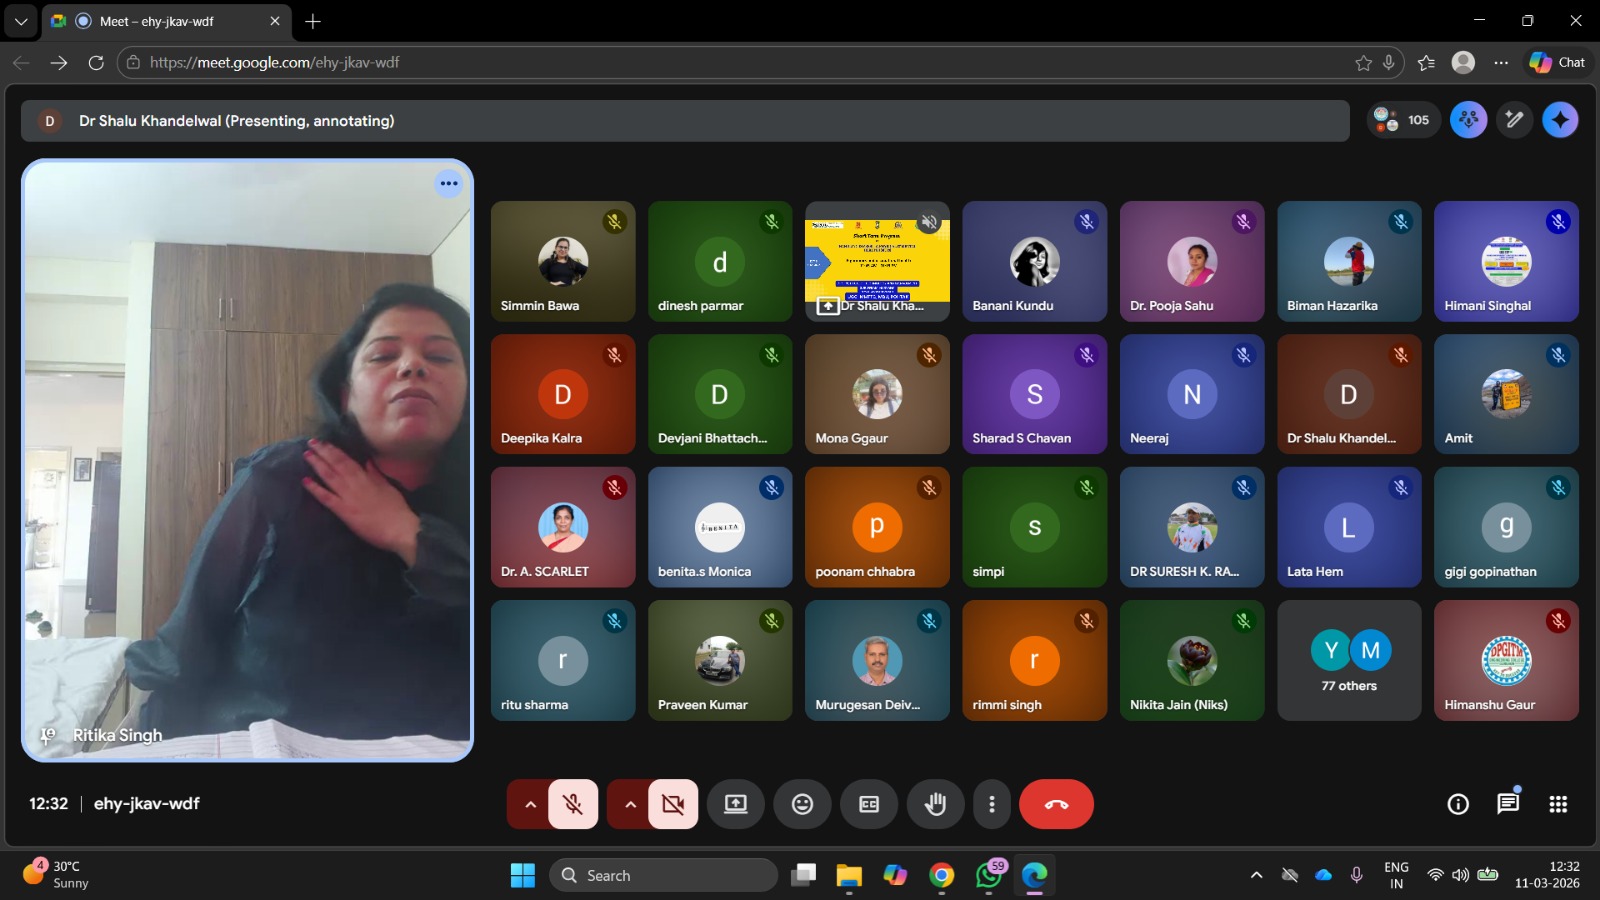Turn on the camera

point(673,804)
